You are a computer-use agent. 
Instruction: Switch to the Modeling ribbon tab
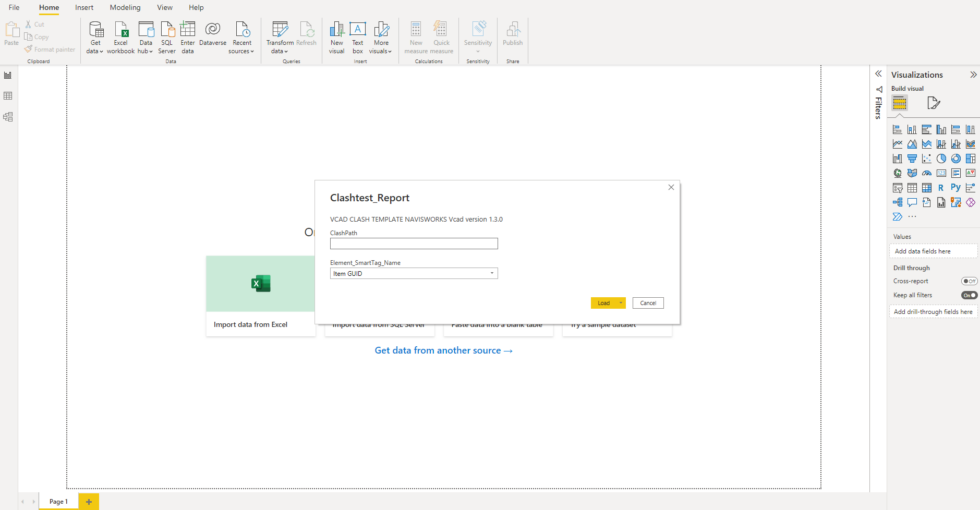pyautogui.click(x=125, y=8)
